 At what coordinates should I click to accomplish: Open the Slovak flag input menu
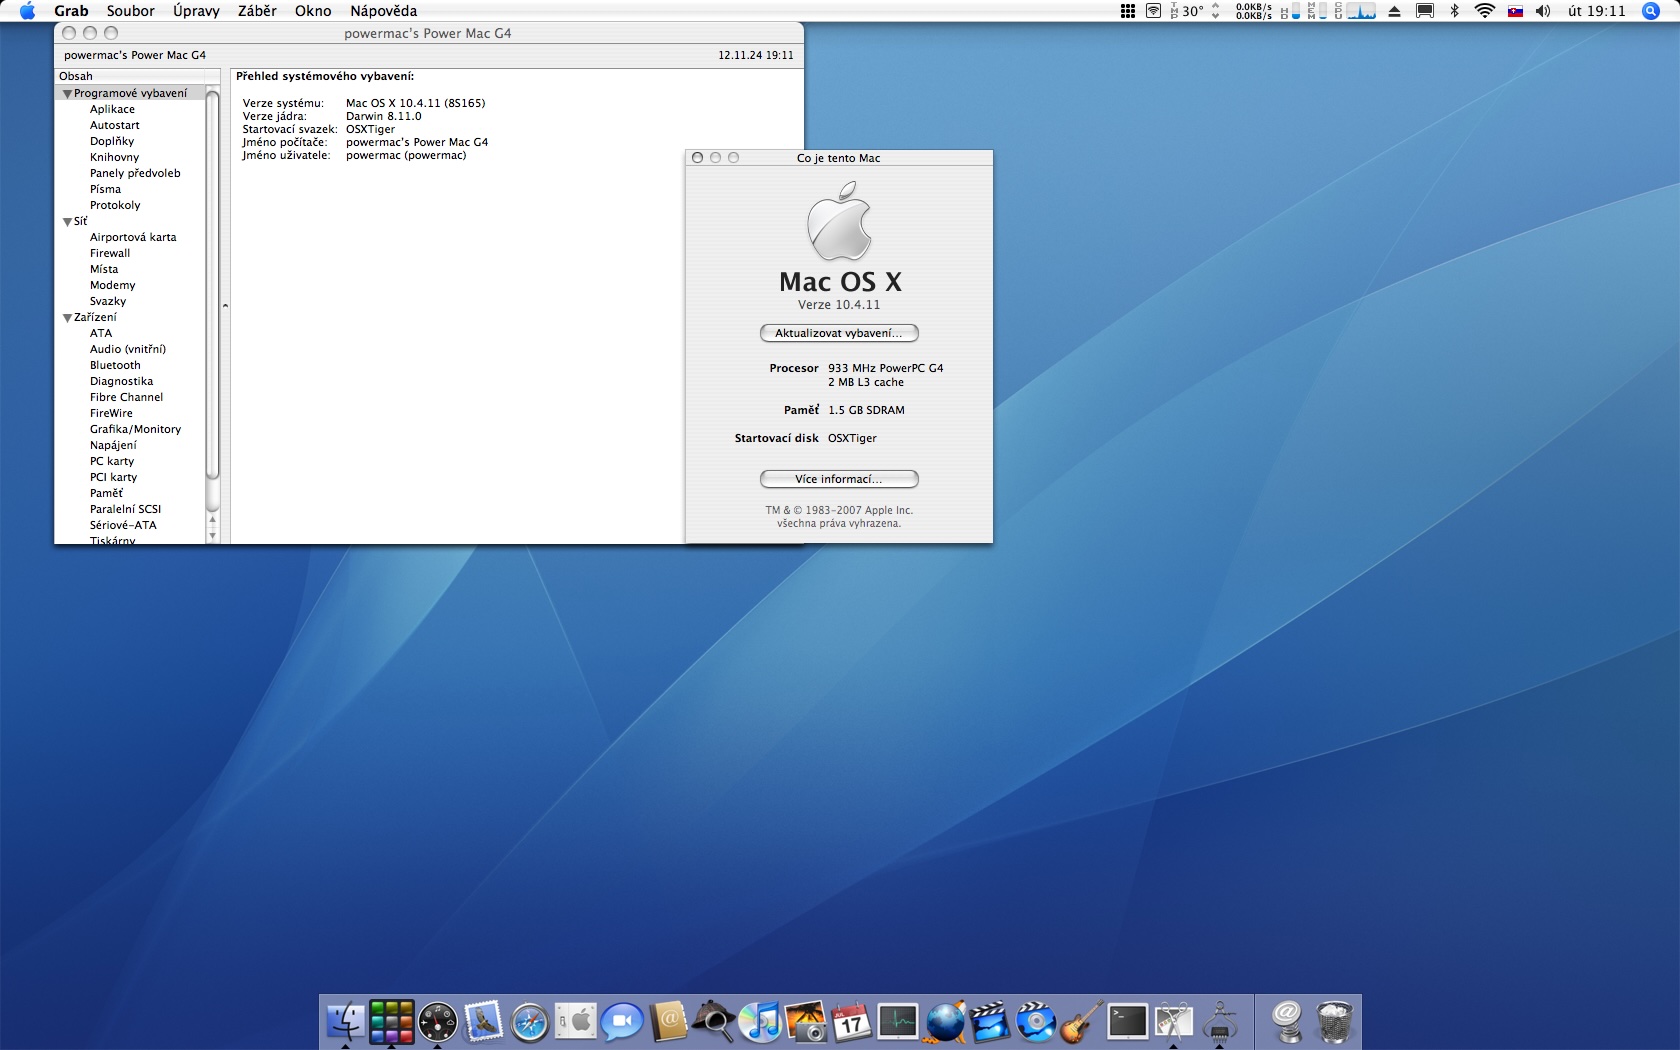(1515, 11)
